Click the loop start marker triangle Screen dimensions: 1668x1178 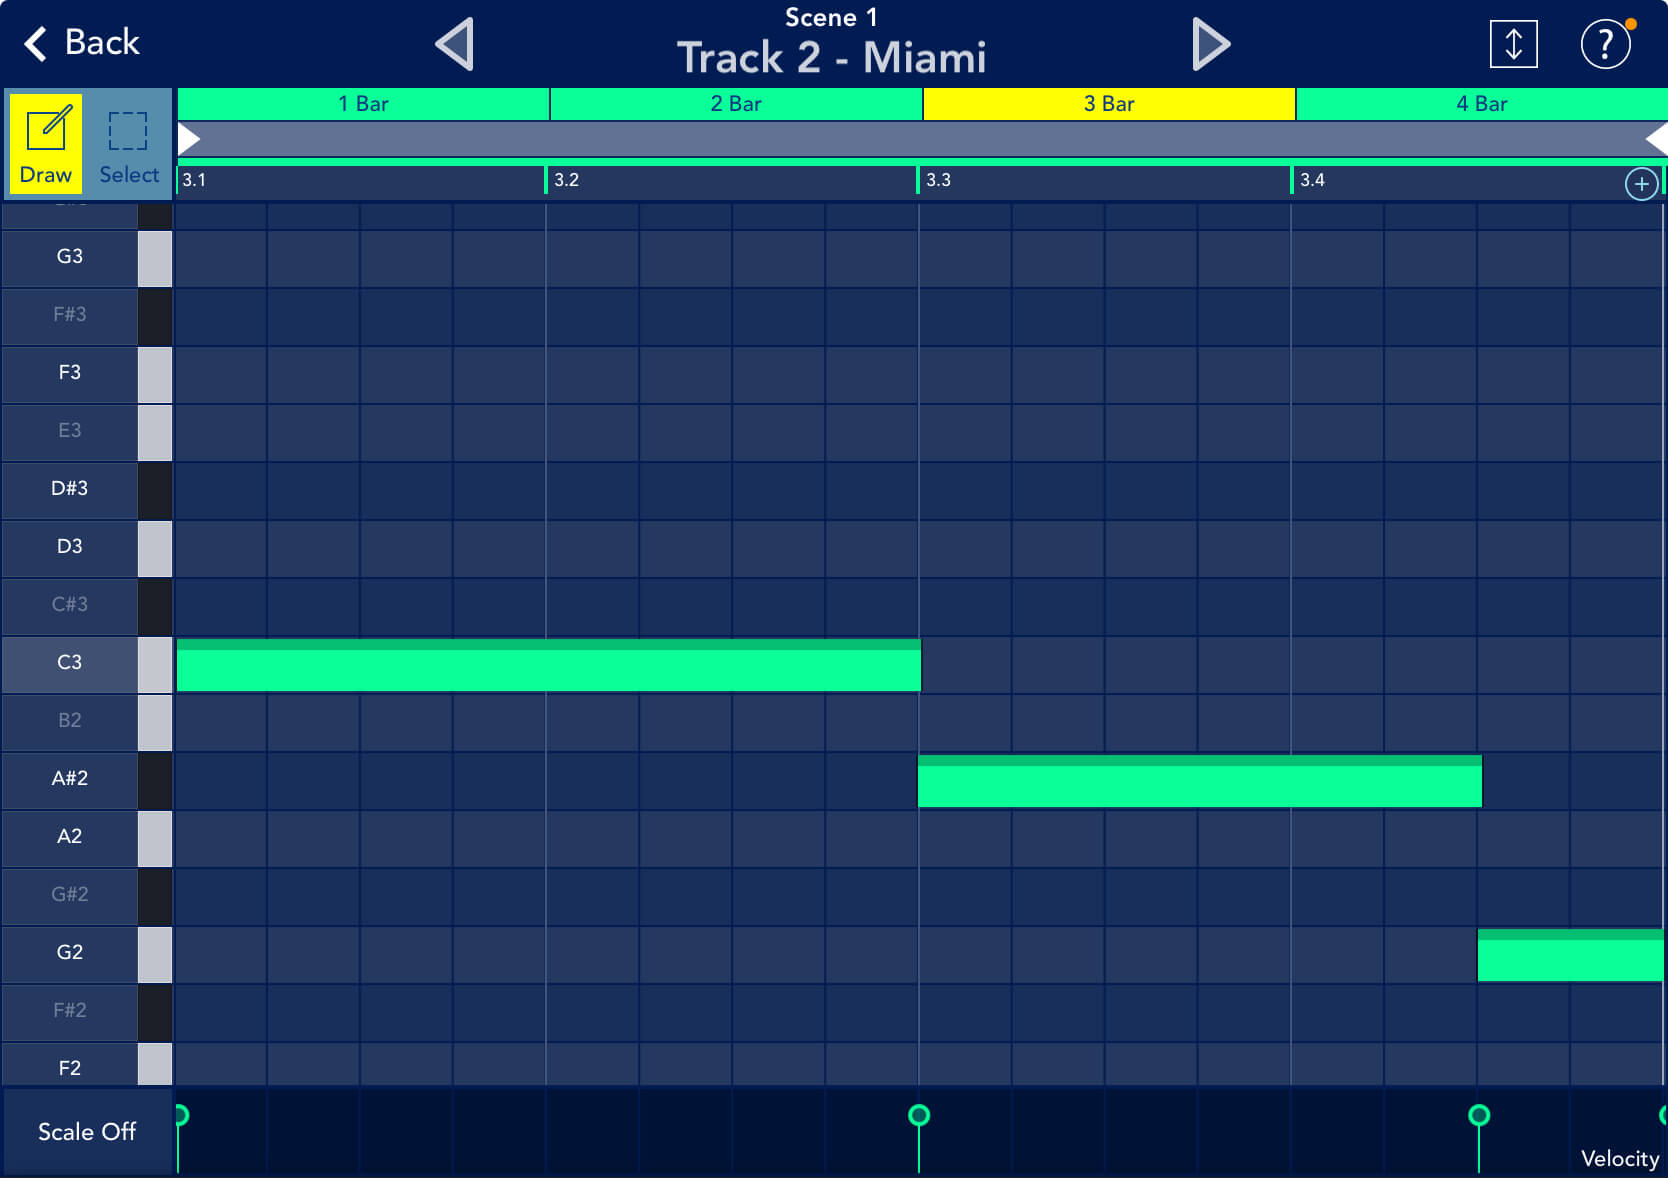[189, 139]
